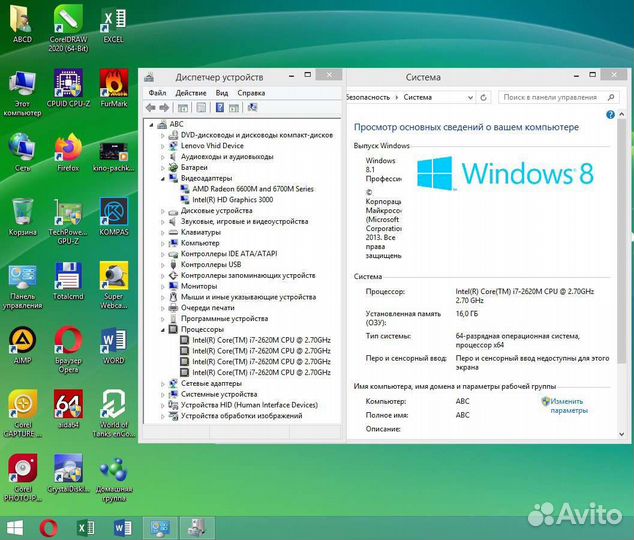Click the Изменить параметры link
Image resolution: width=634 pixels, height=540 pixels.
pyautogui.click(x=569, y=406)
